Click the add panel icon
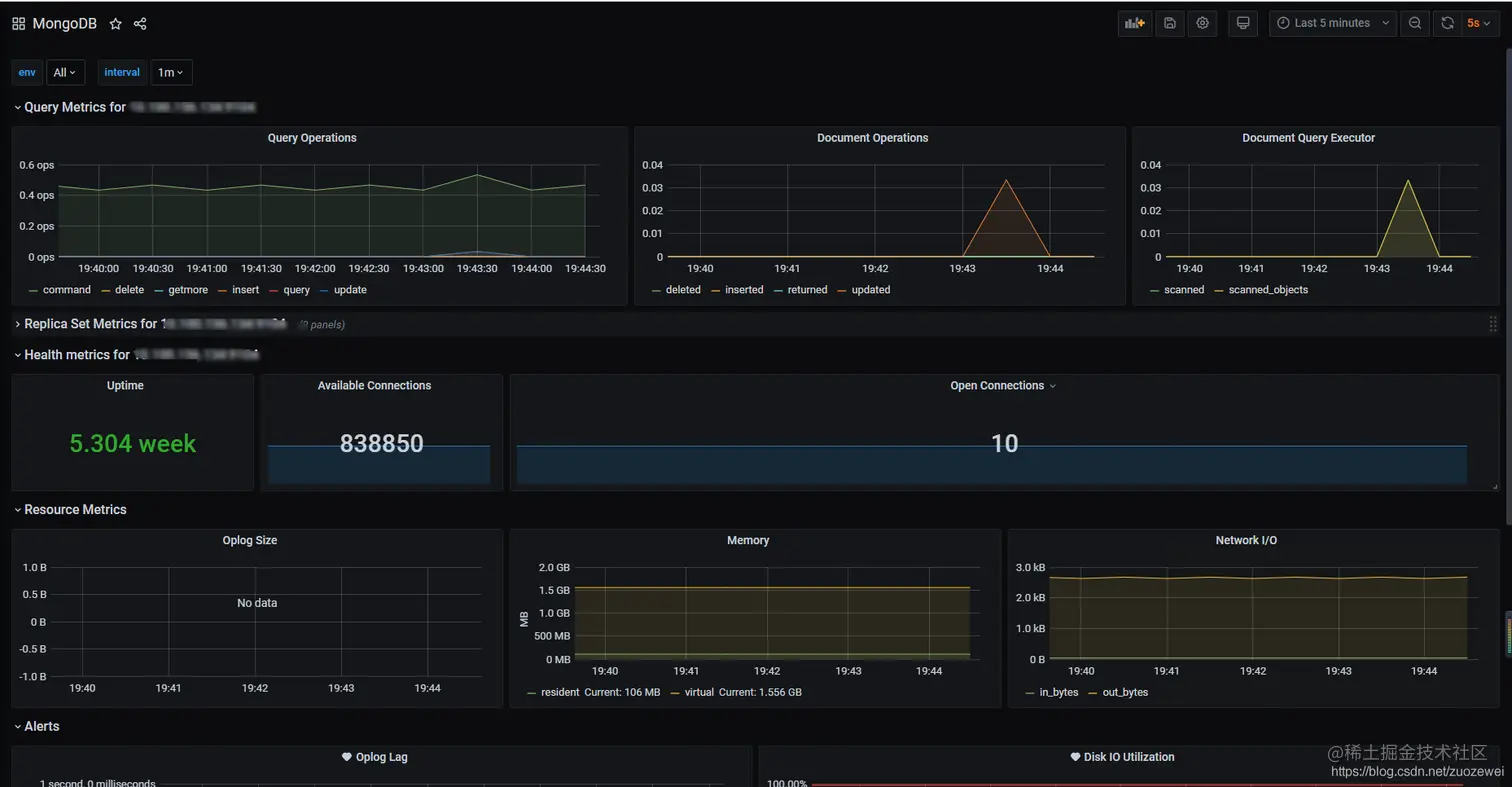This screenshot has width=1512, height=787. click(x=1135, y=23)
